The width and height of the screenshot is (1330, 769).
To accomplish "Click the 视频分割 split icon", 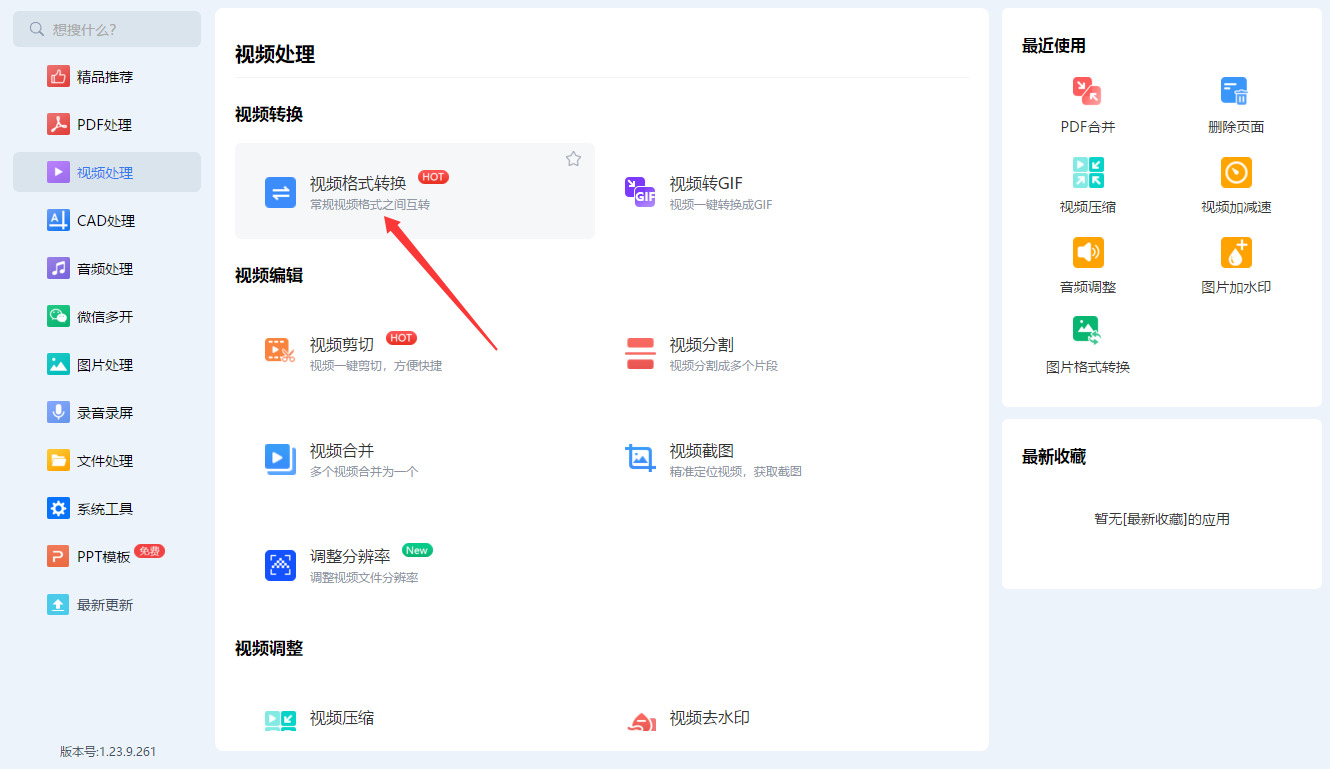I will point(640,353).
